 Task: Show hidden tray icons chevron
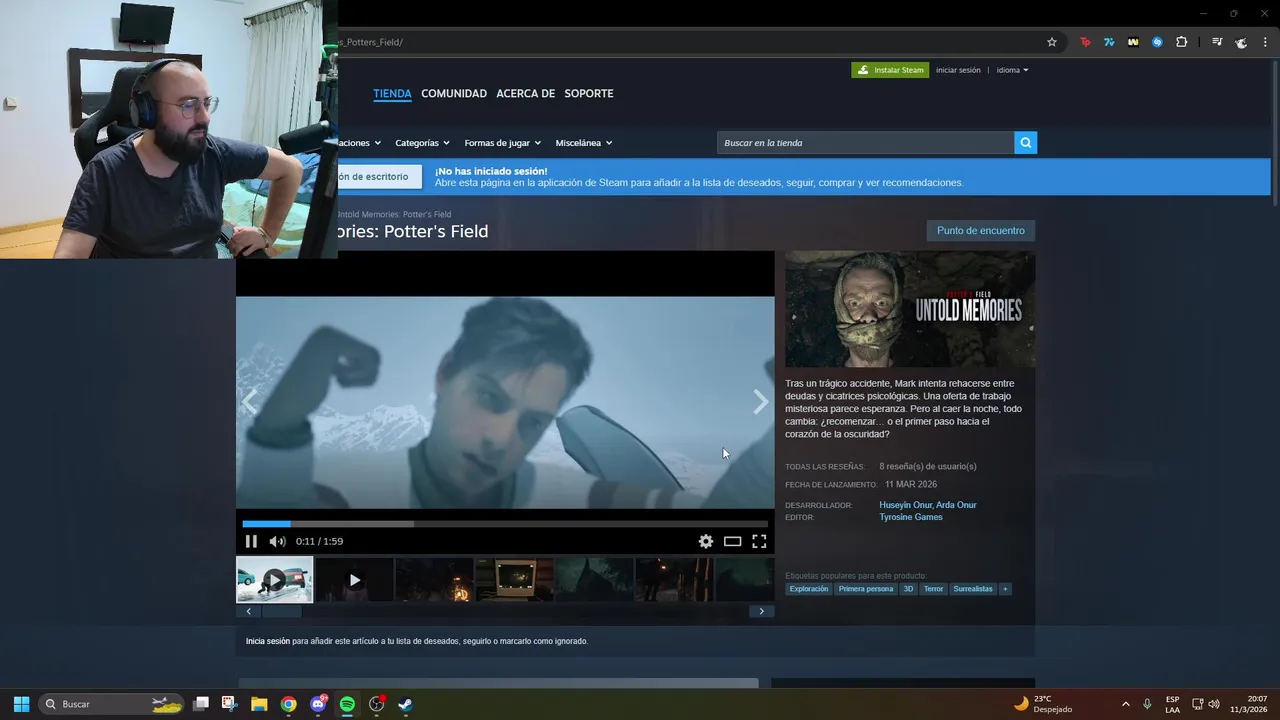point(1125,704)
